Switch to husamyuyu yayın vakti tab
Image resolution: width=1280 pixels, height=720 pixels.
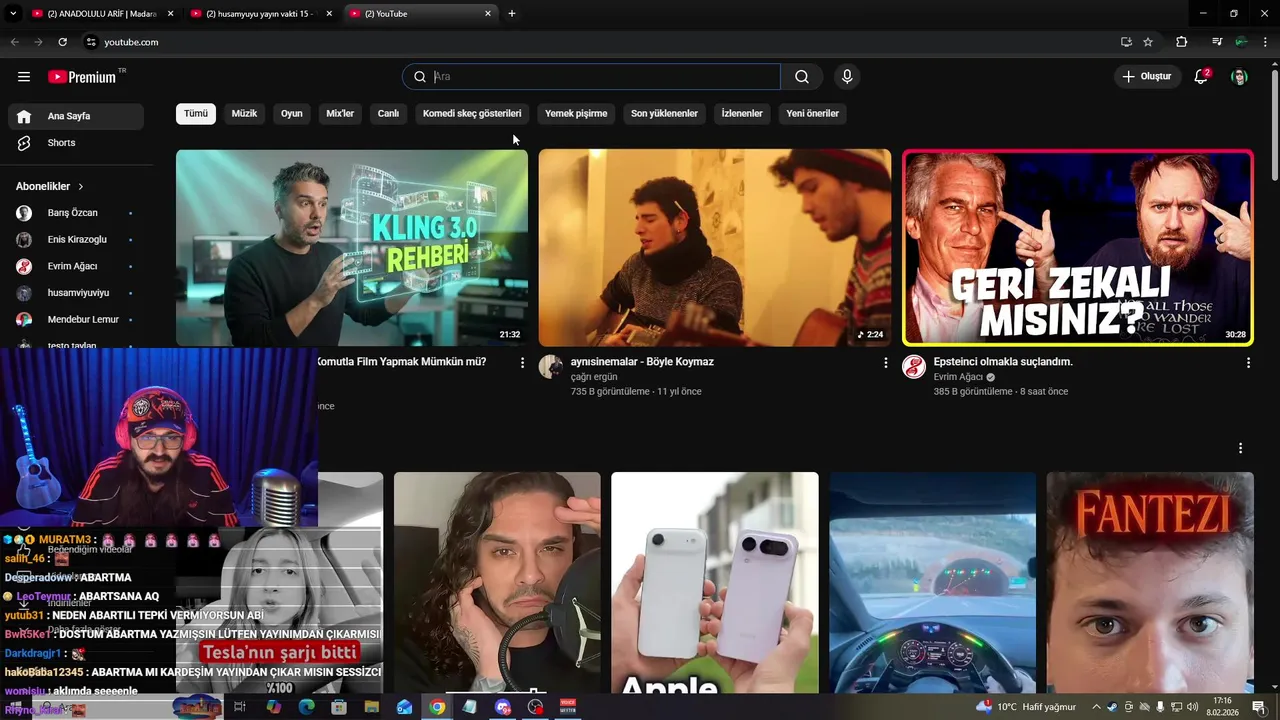pyautogui.click(x=261, y=14)
